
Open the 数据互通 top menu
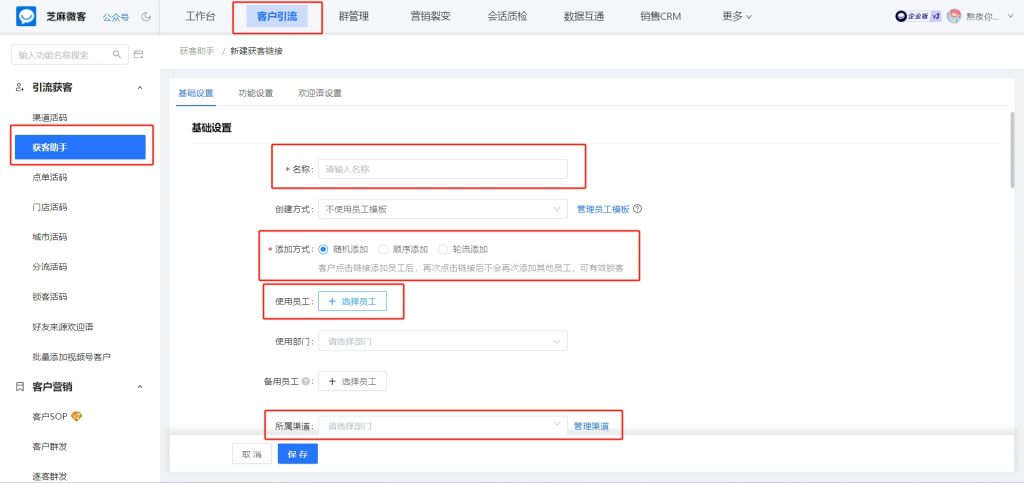[584, 17]
